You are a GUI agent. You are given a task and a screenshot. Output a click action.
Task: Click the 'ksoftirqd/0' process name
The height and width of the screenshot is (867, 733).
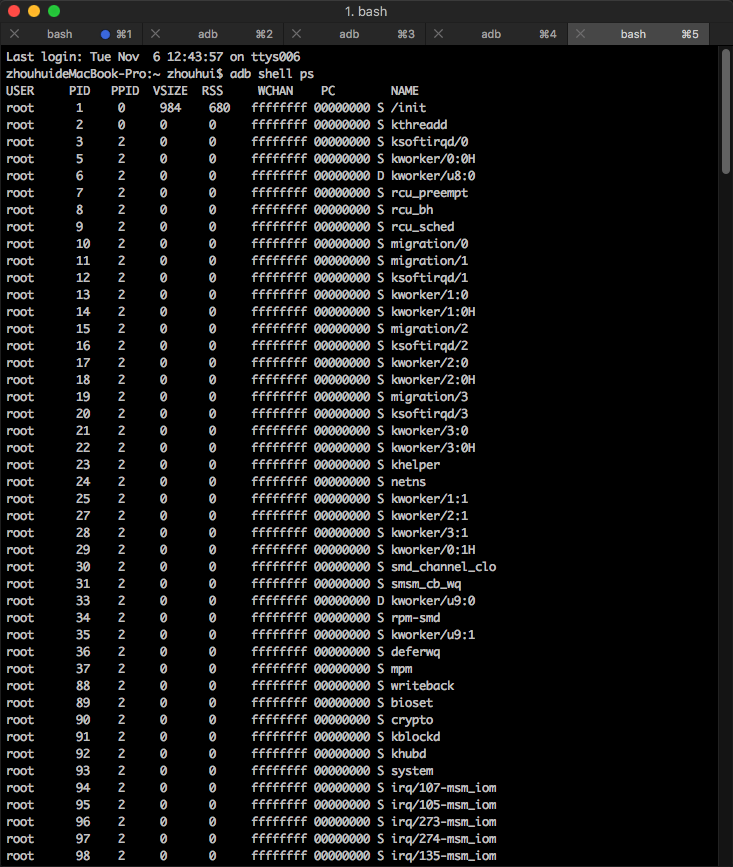(430, 142)
